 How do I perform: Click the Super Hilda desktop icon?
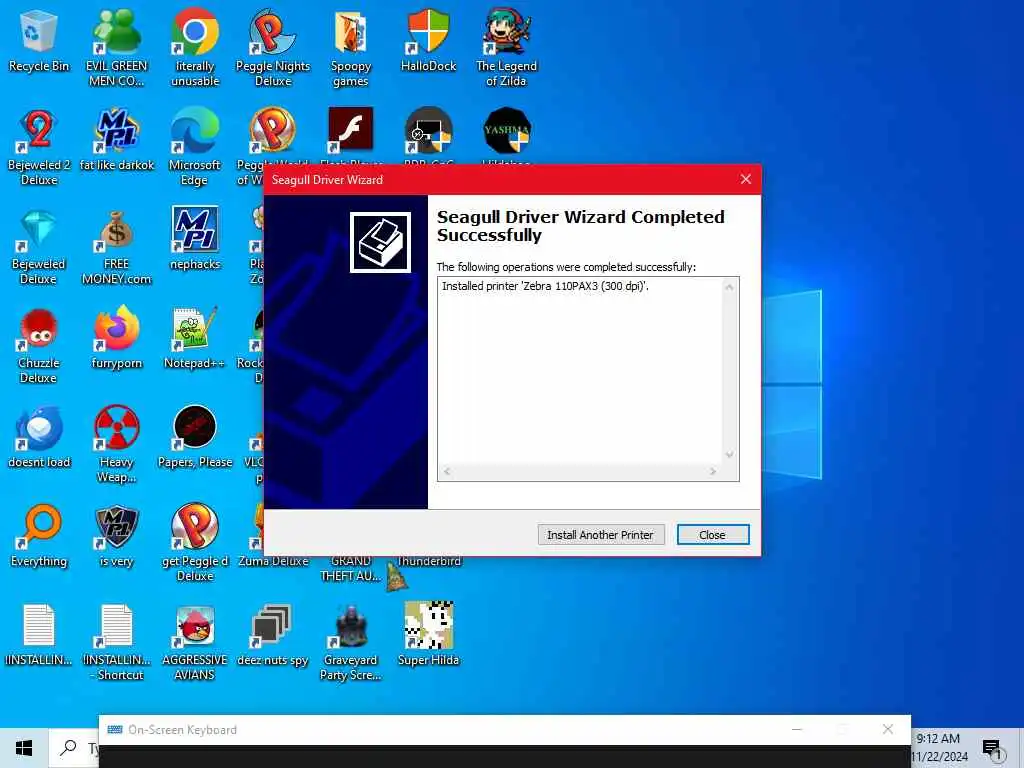coord(428,633)
